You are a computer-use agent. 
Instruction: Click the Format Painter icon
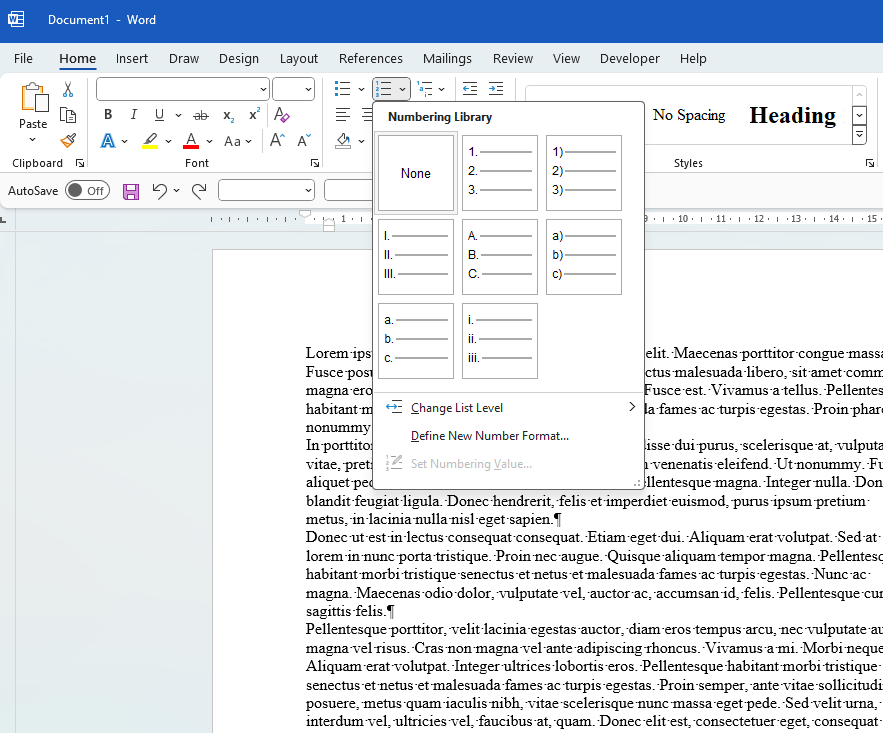coord(67,140)
